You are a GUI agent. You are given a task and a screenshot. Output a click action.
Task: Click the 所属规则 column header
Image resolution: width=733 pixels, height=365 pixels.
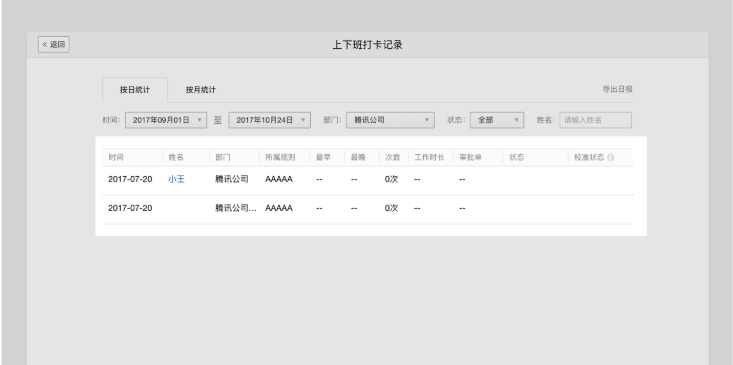click(280, 157)
